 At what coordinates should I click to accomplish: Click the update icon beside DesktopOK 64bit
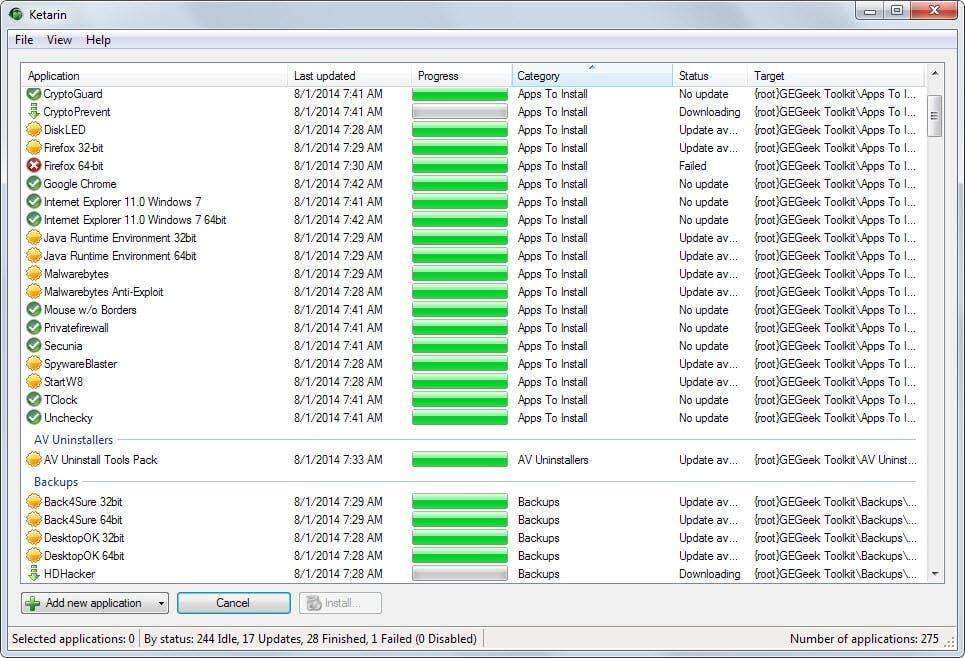[x=34, y=556]
